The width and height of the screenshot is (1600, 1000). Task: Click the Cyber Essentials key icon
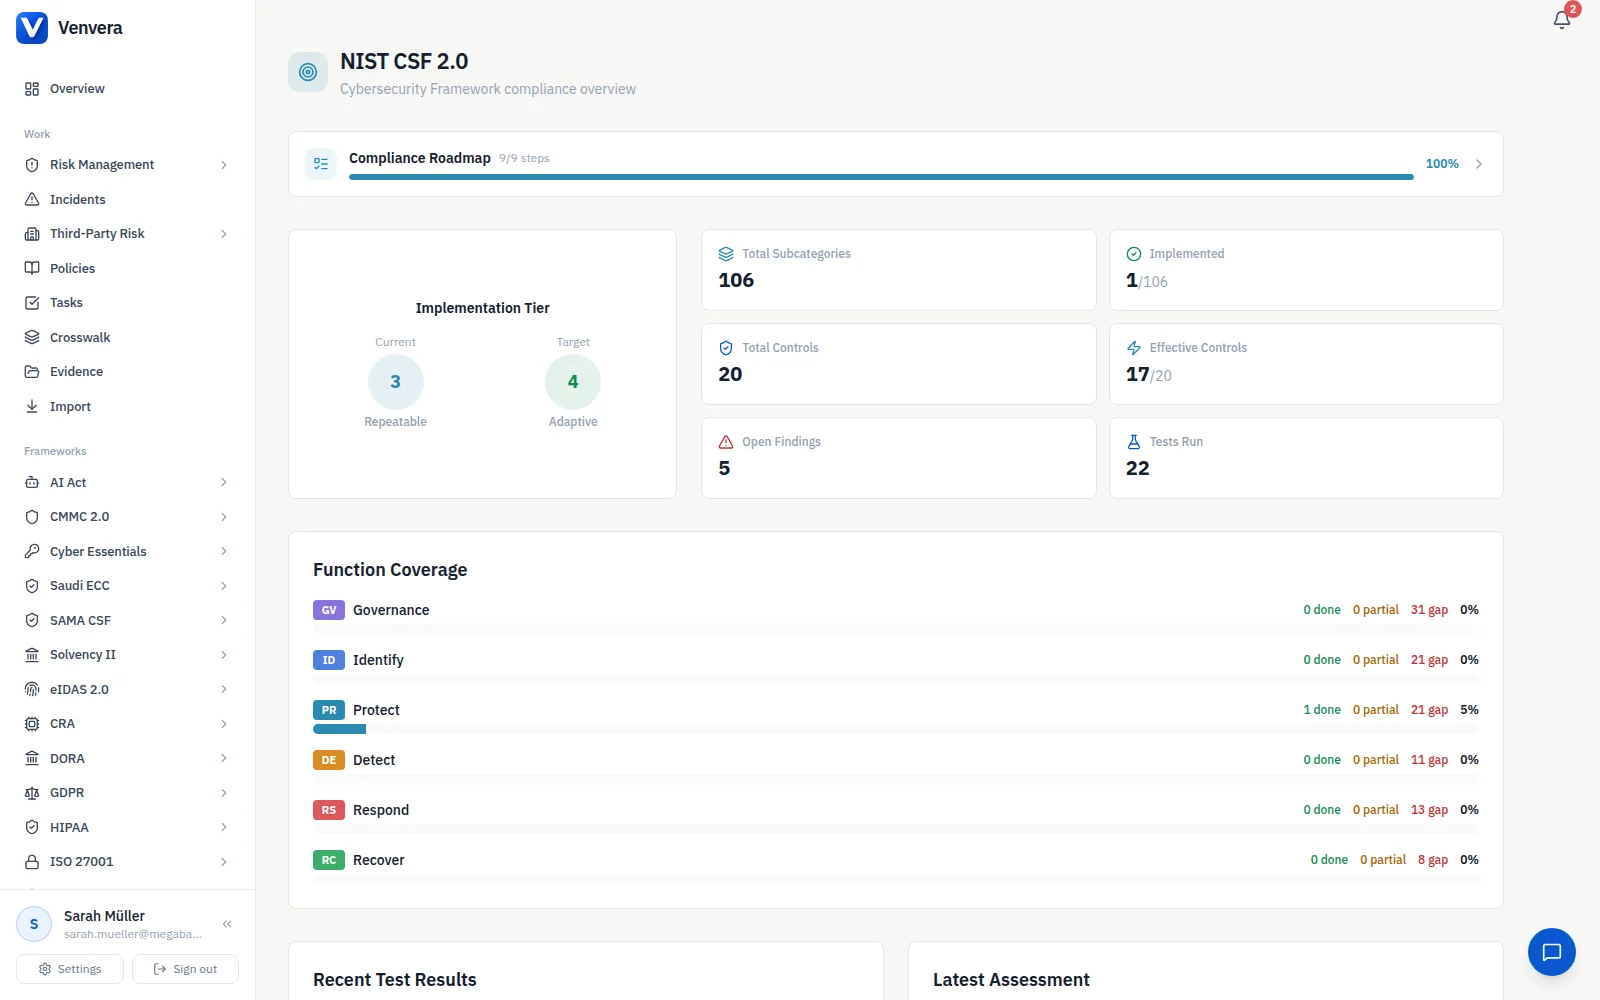(32, 551)
